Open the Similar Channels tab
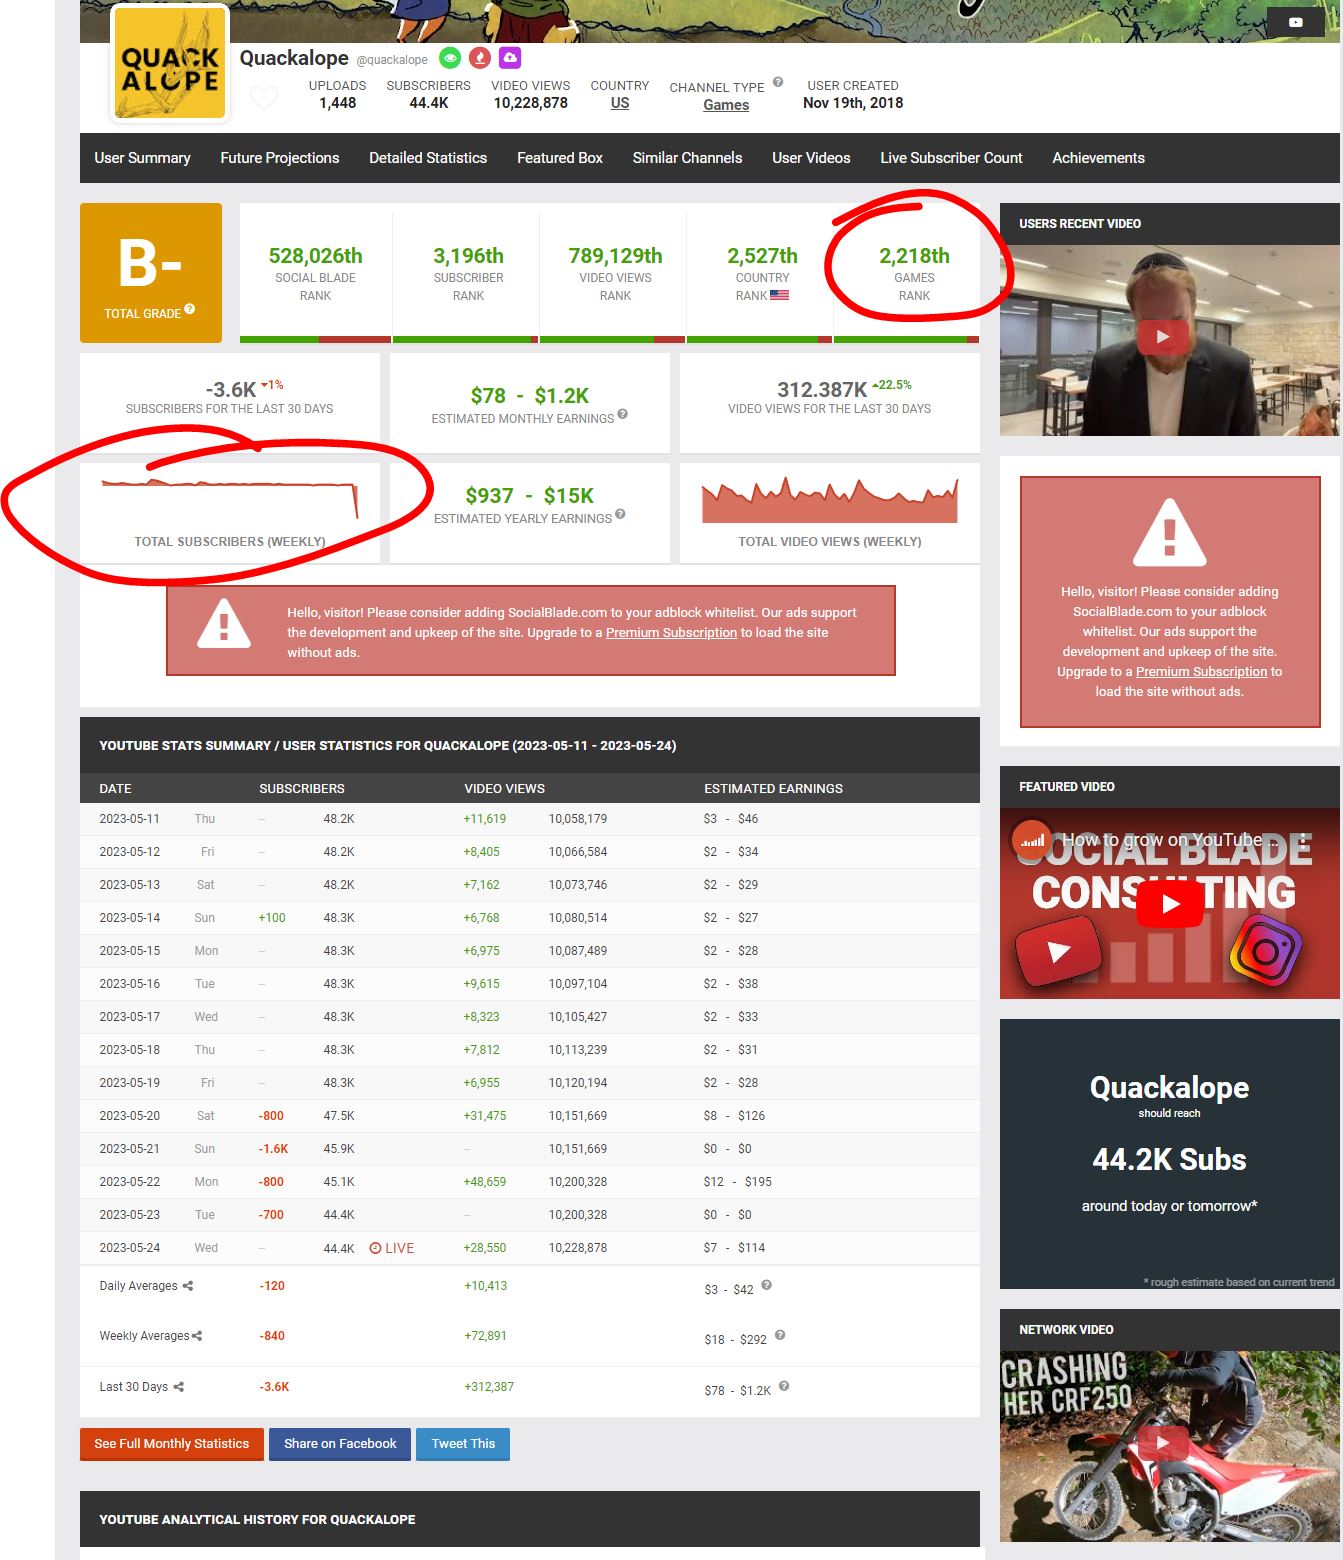The width and height of the screenshot is (1343, 1560). click(x=687, y=158)
